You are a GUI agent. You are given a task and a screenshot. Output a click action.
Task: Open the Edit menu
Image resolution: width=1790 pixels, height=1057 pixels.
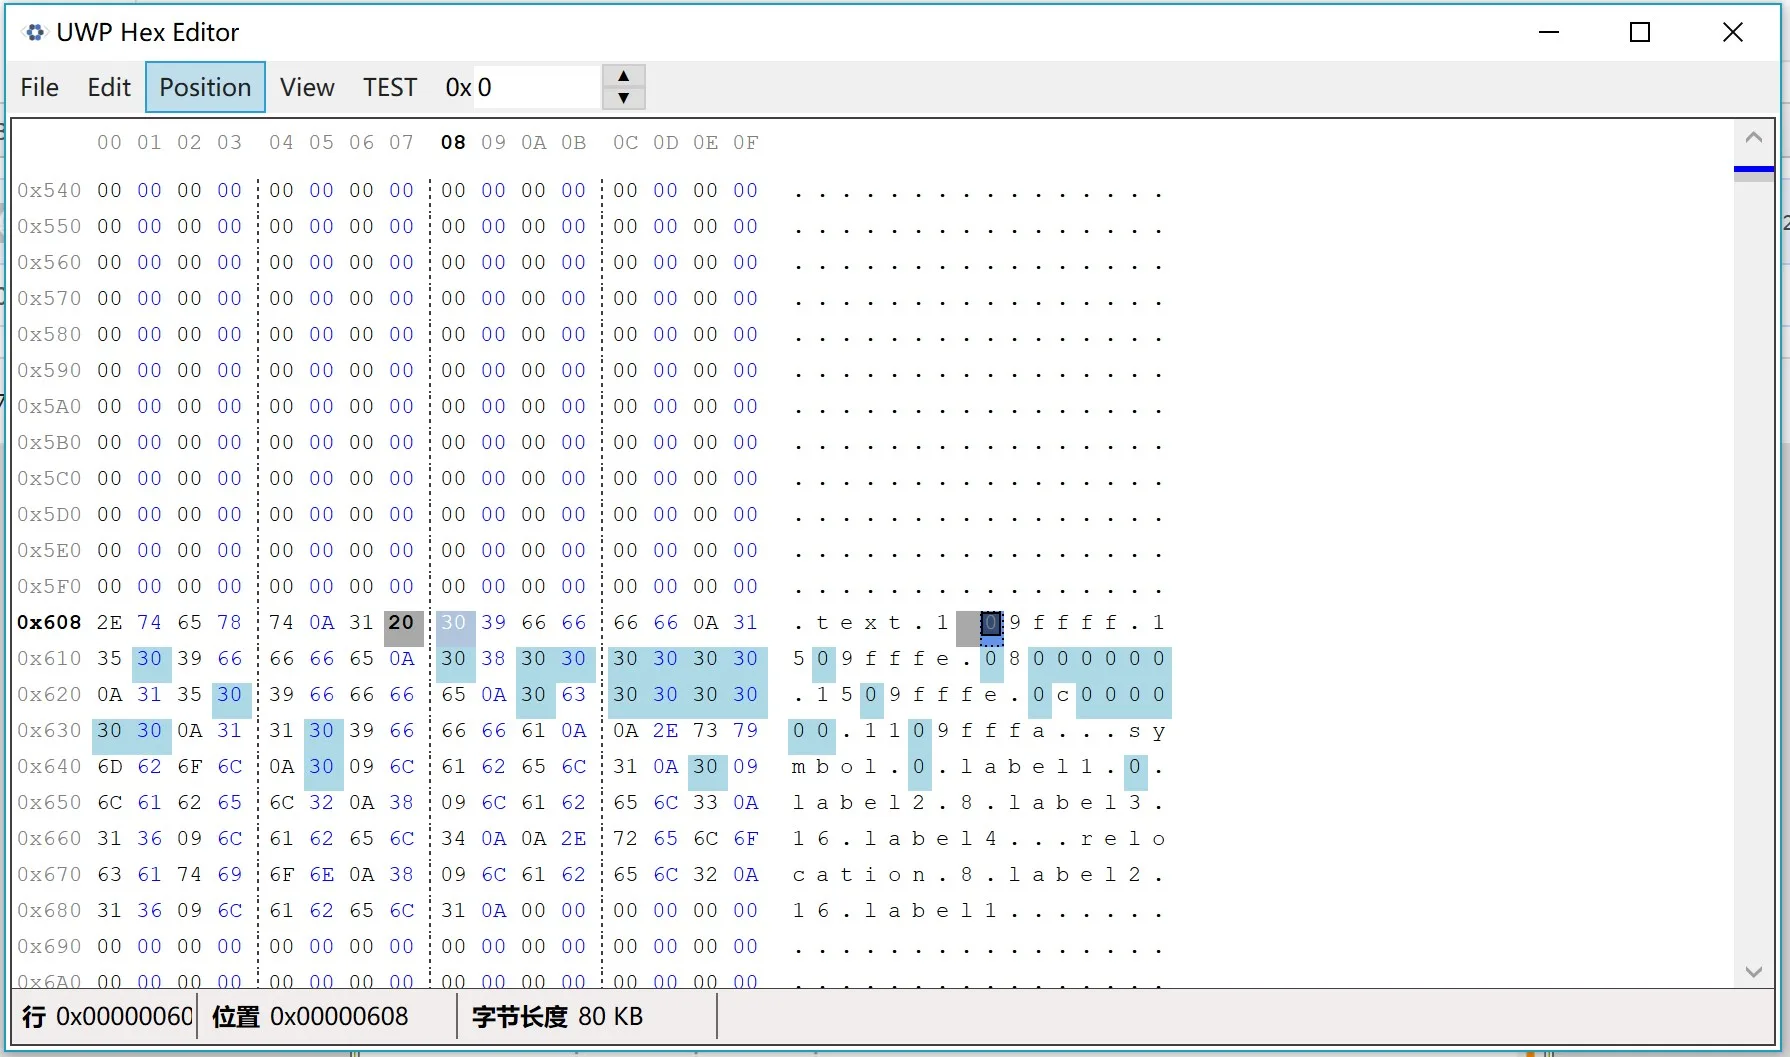109,87
